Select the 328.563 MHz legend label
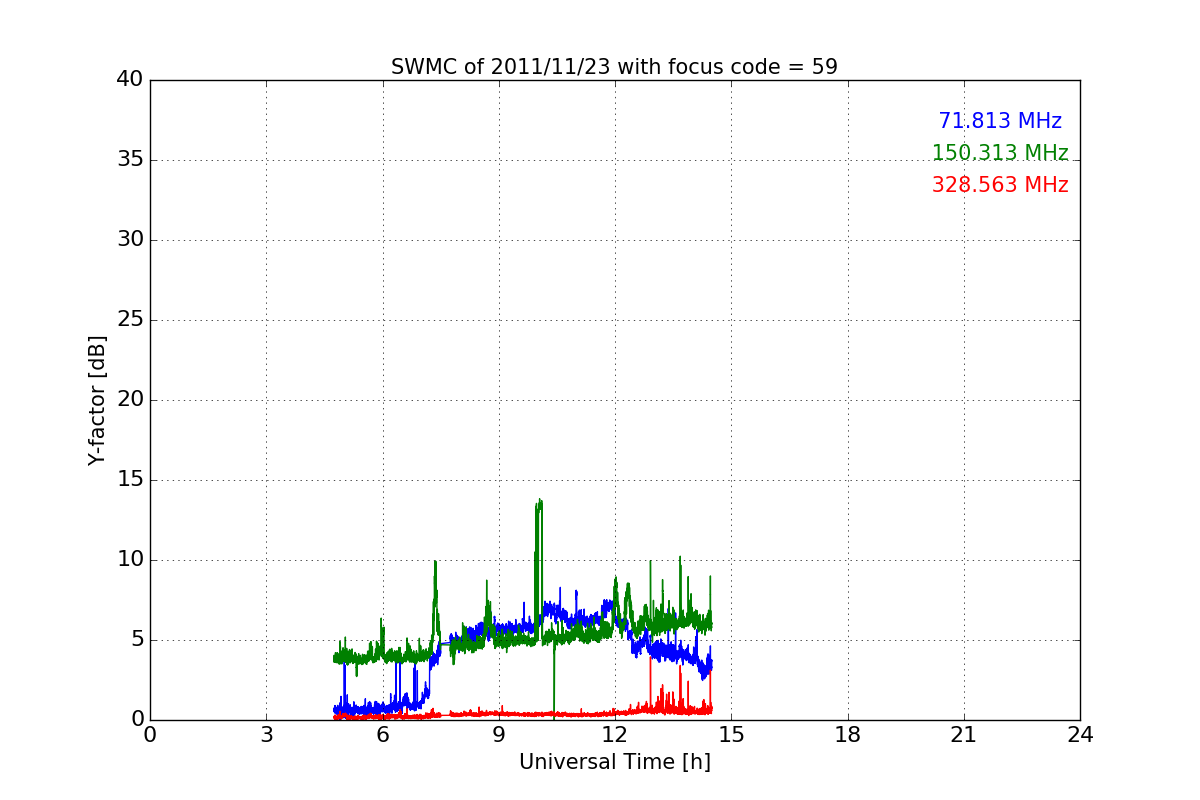Screen dimensions: 1200x800 click(x=1000, y=185)
